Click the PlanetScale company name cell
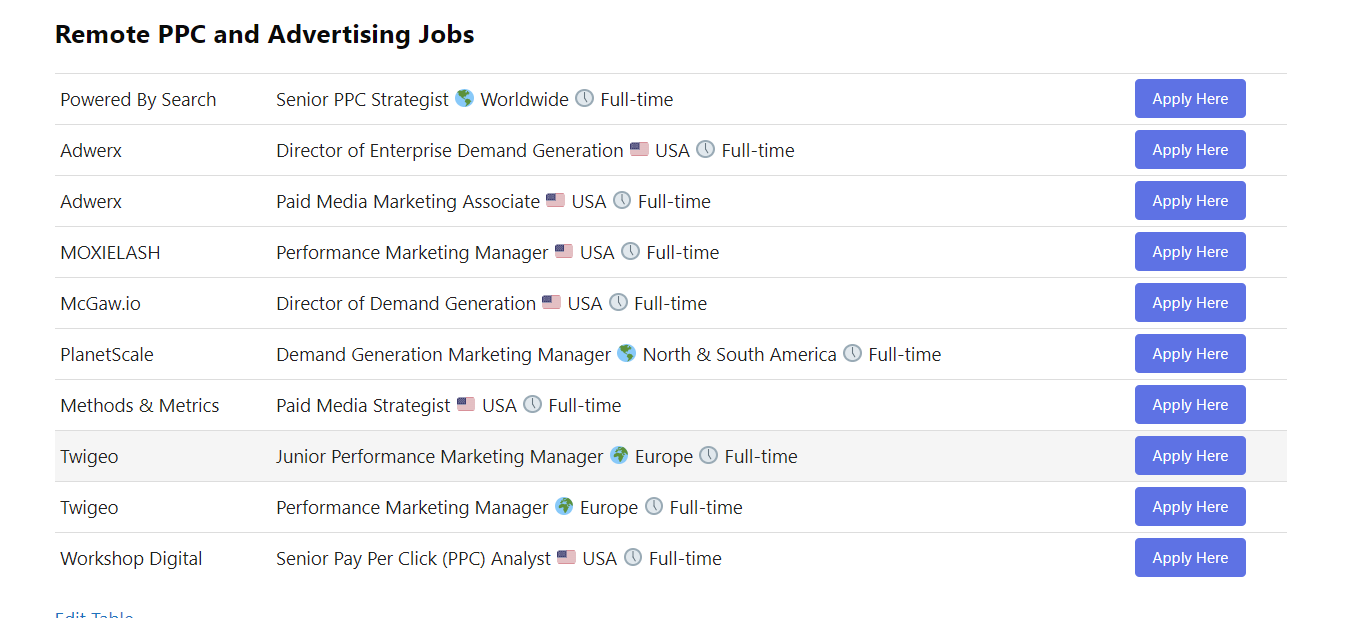 coord(107,355)
